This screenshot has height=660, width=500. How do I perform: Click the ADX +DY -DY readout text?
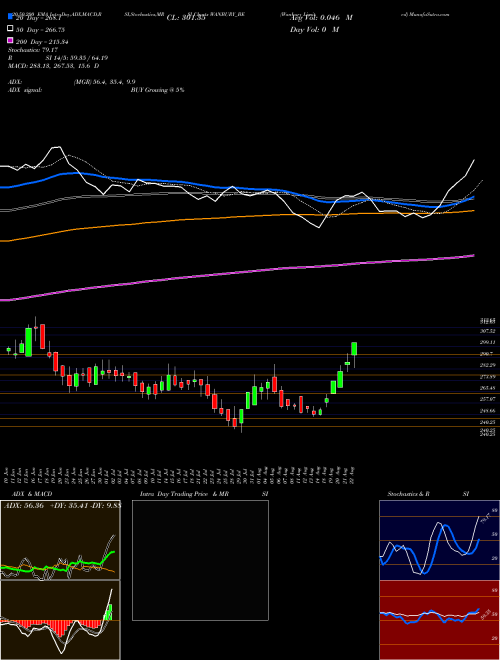(62, 505)
